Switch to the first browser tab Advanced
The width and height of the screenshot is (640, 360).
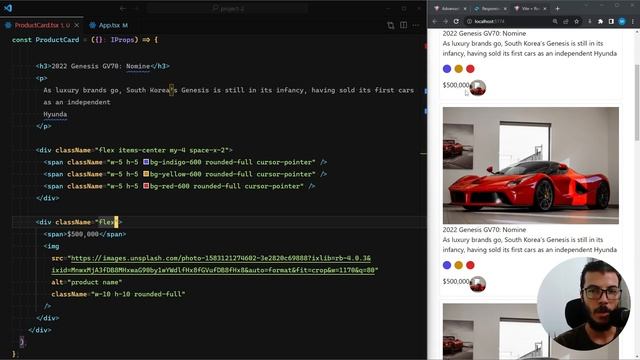[x=449, y=8]
